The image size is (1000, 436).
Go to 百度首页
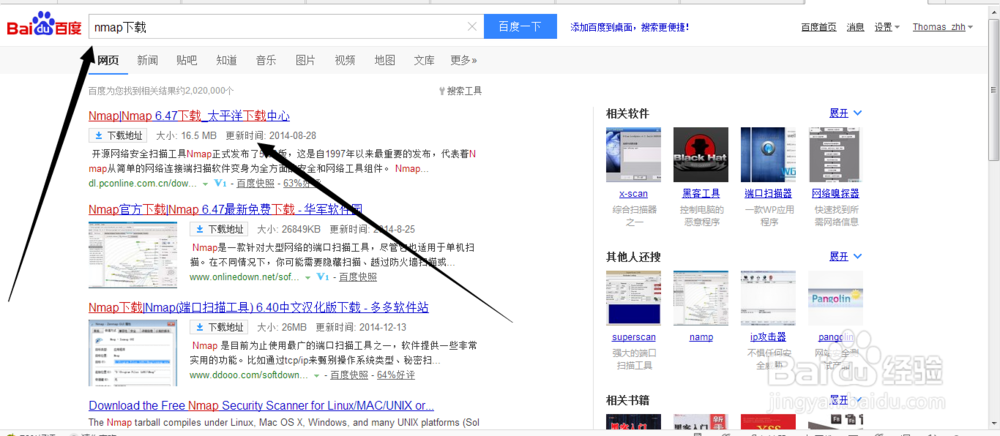pos(818,27)
